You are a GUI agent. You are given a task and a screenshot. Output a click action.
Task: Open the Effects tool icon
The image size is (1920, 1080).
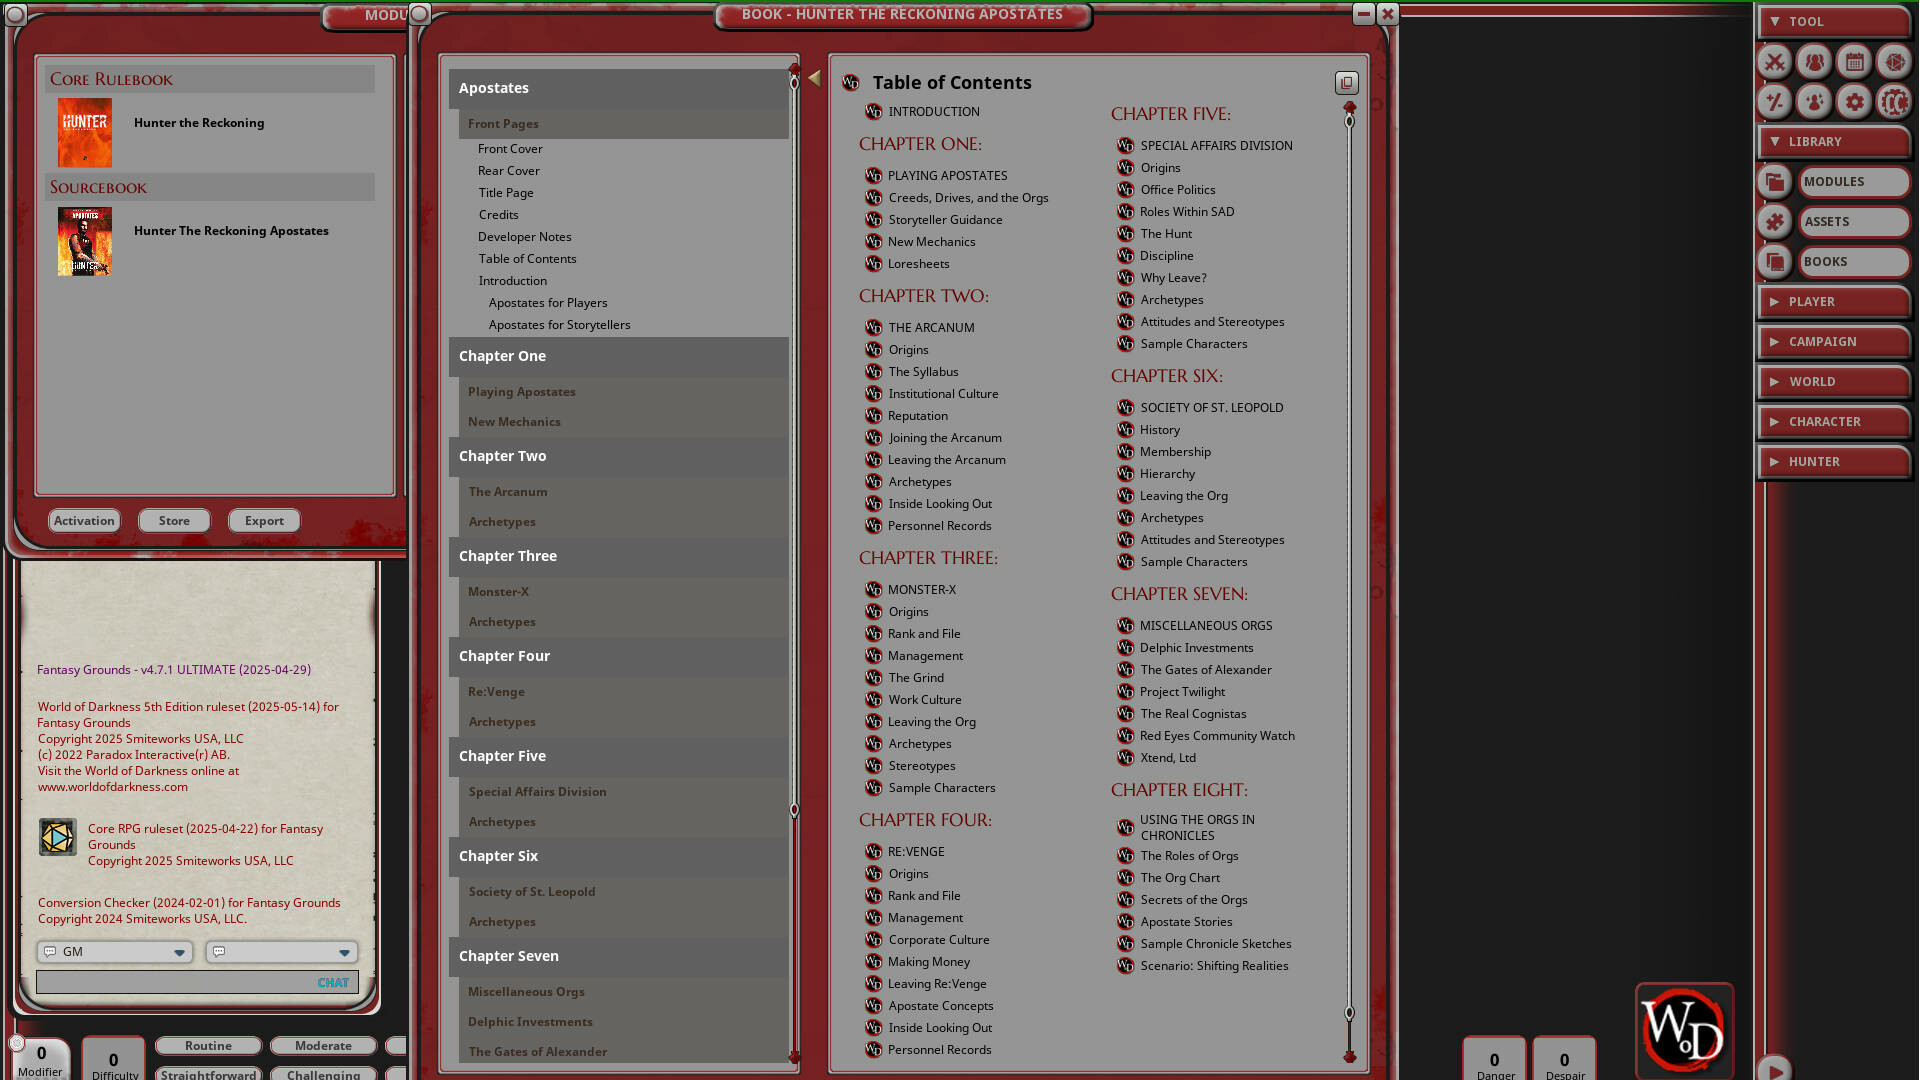1814,101
